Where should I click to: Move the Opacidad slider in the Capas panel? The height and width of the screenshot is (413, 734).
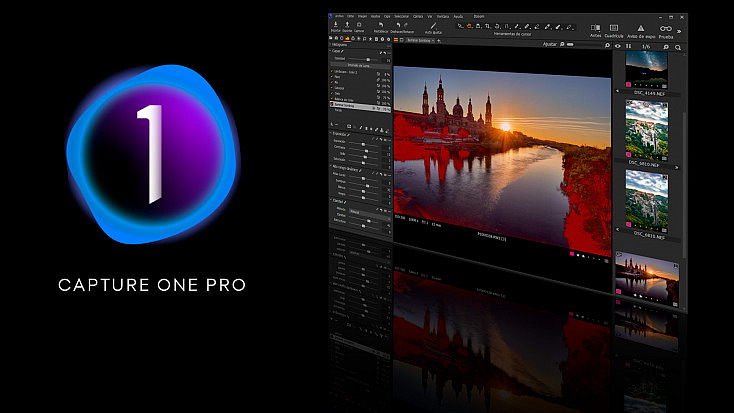pos(368,59)
